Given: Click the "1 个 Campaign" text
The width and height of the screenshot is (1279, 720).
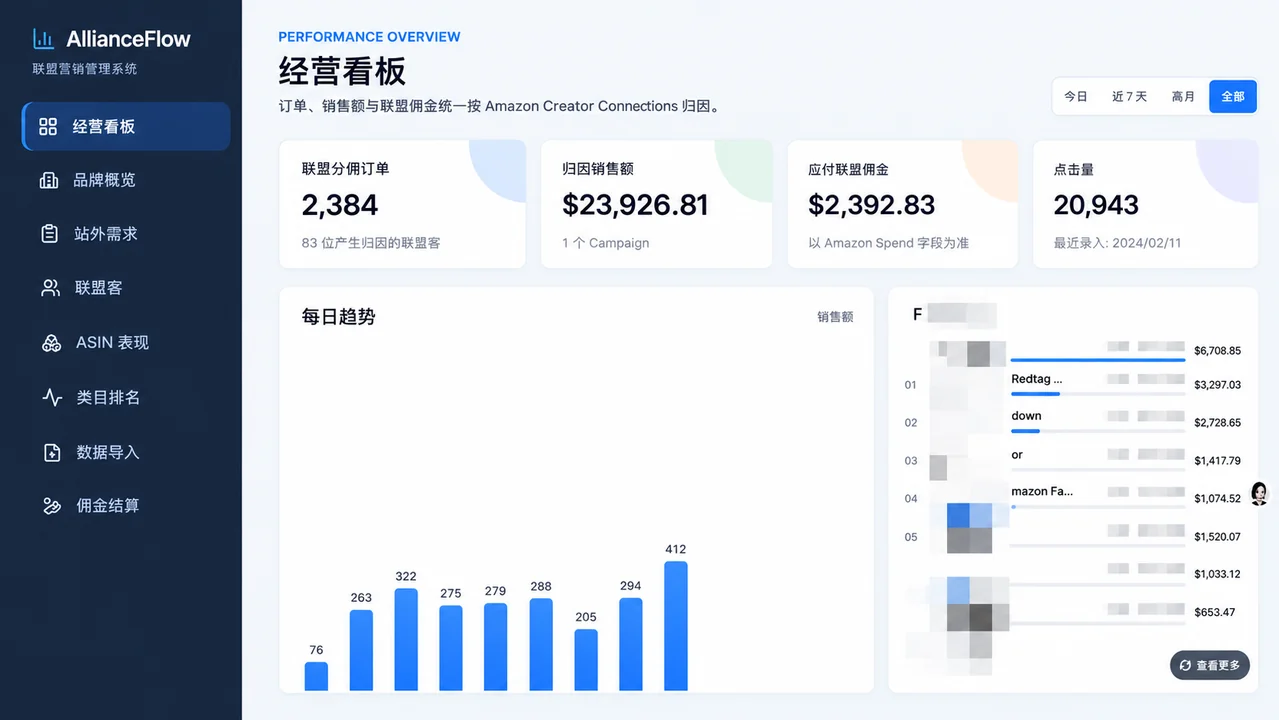Looking at the screenshot, I should (606, 243).
